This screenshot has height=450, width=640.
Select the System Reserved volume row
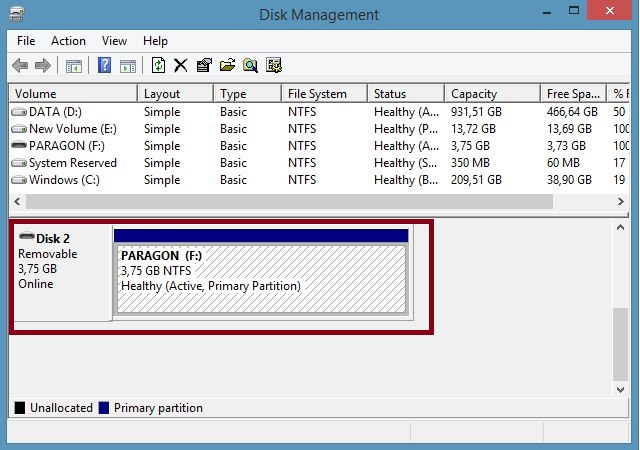tap(319, 163)
